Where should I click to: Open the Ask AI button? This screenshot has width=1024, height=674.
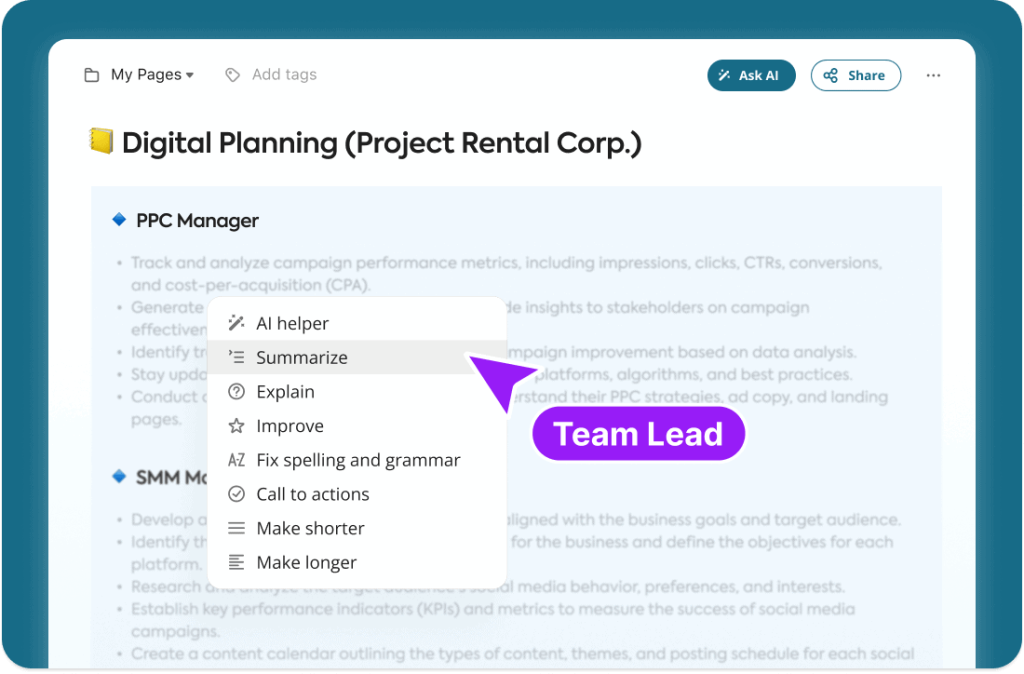pos(751,75)
